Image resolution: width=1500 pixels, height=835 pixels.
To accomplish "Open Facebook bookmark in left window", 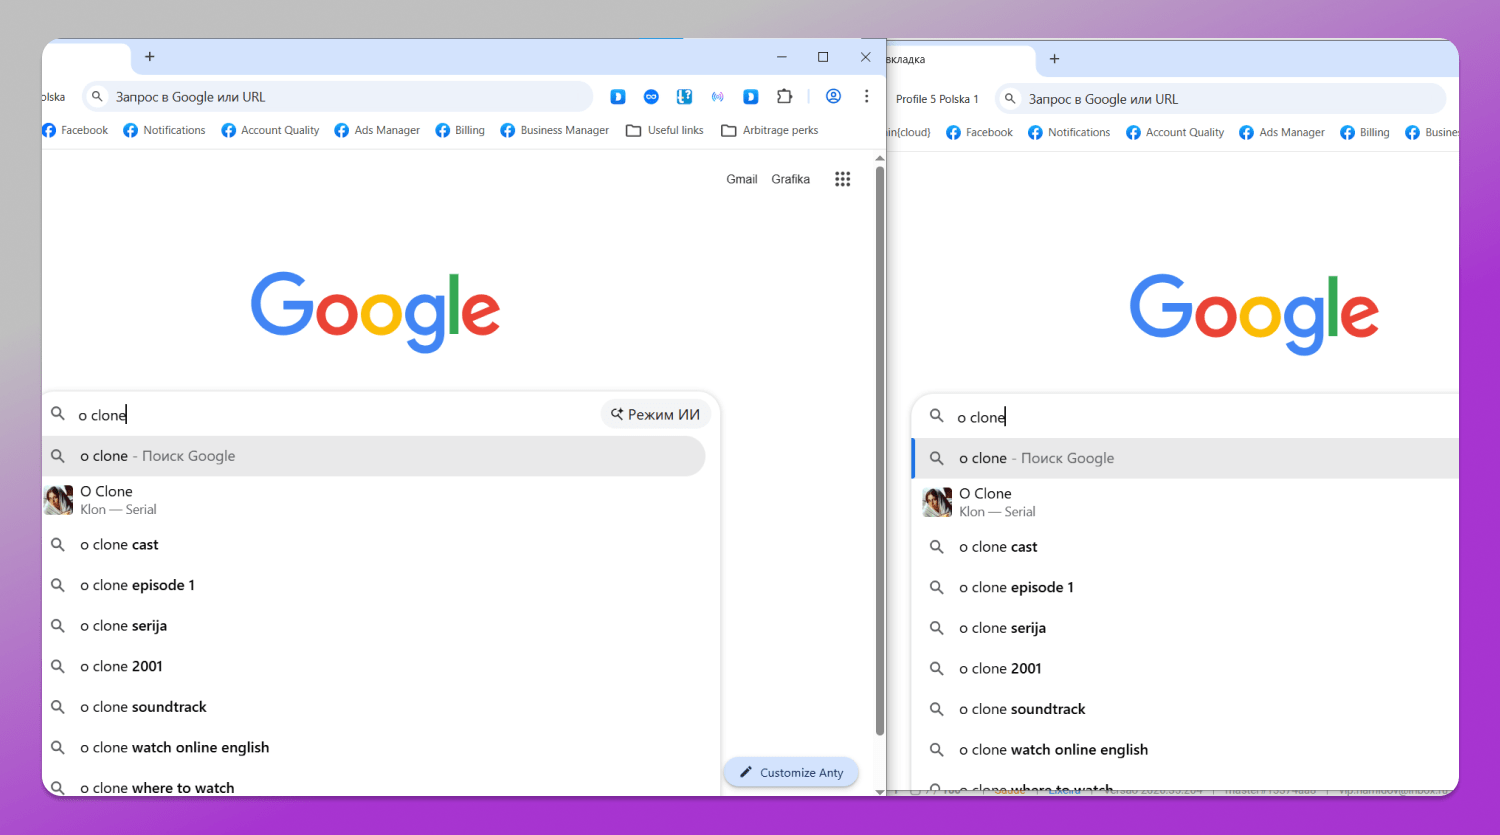I will pyautogui.click(x=75, y=130).
